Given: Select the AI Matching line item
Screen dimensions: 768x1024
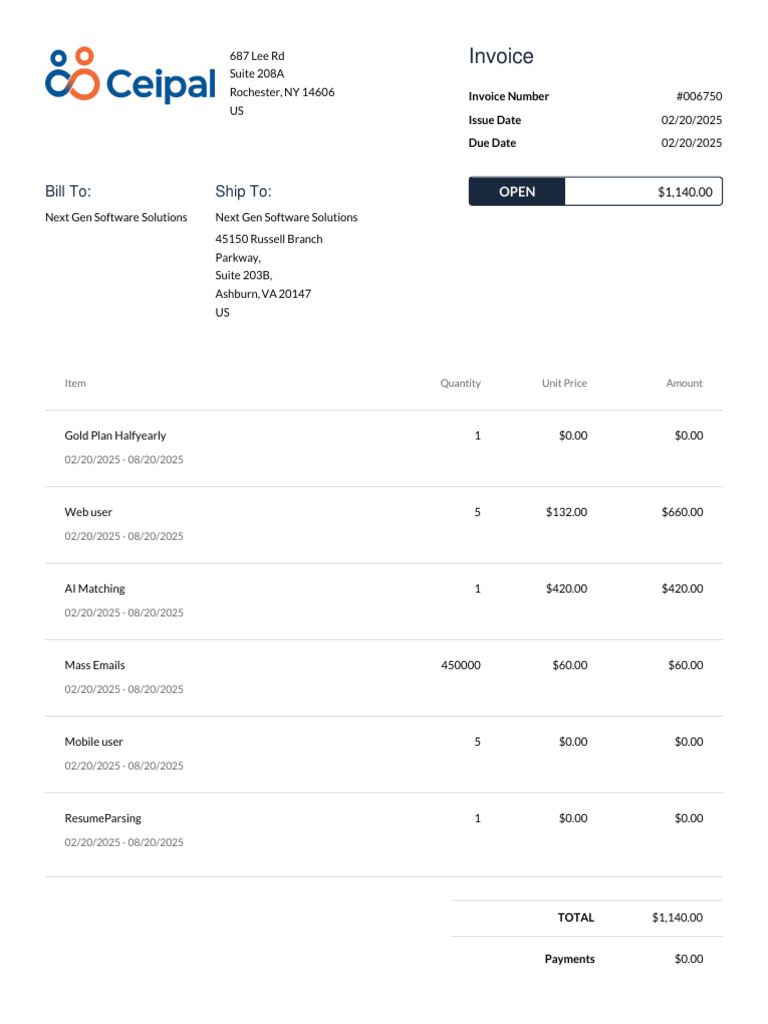Looking at the screenshot, I should (x=95, y=589).
